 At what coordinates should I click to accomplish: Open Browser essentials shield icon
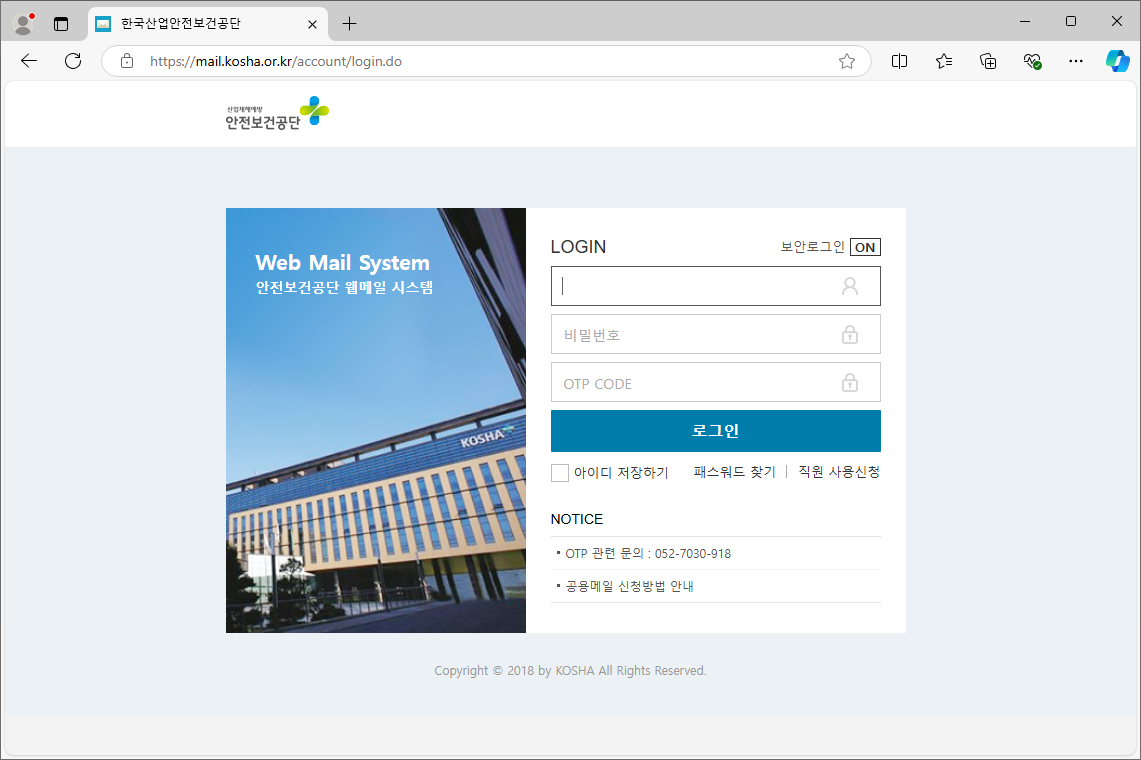[x=1032, y=61]
